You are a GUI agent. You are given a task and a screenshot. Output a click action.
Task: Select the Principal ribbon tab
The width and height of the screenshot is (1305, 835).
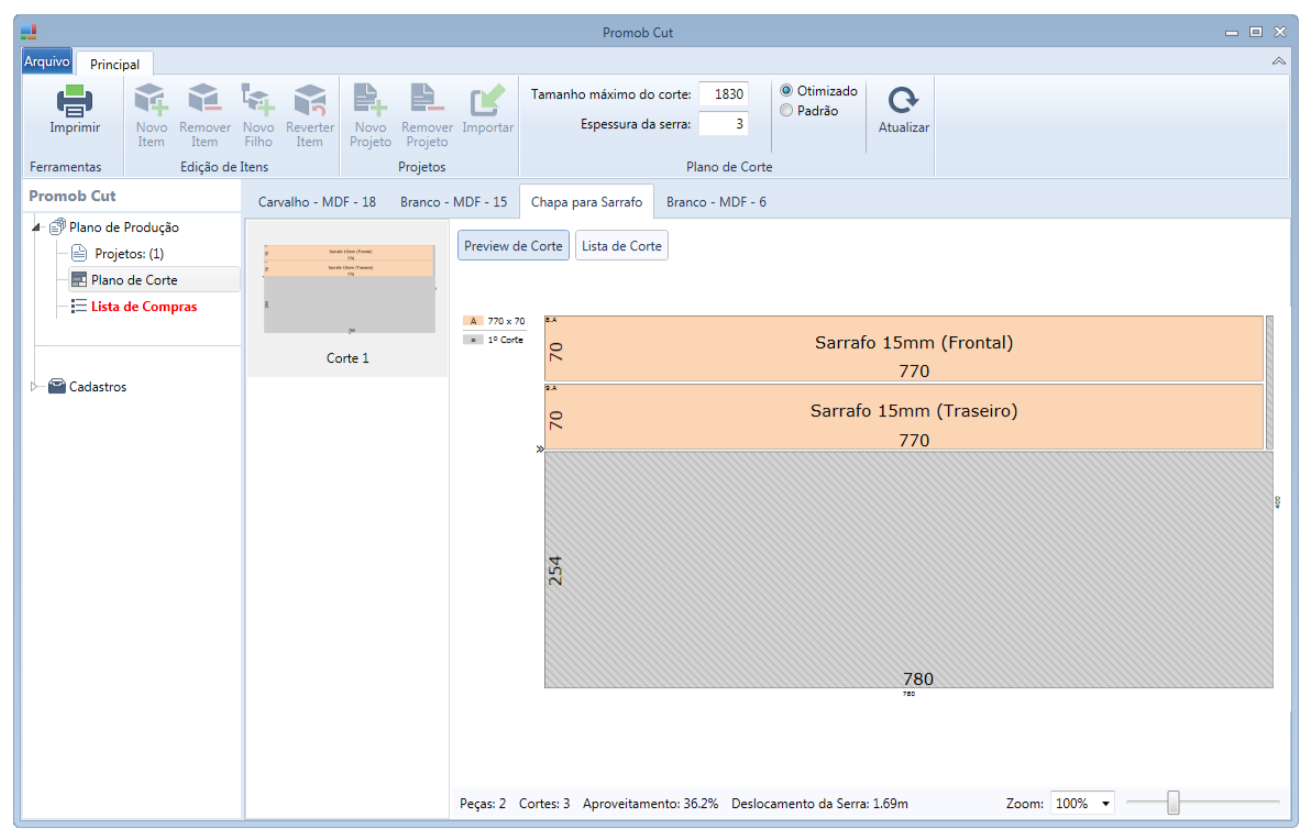[x=115, y=64]
